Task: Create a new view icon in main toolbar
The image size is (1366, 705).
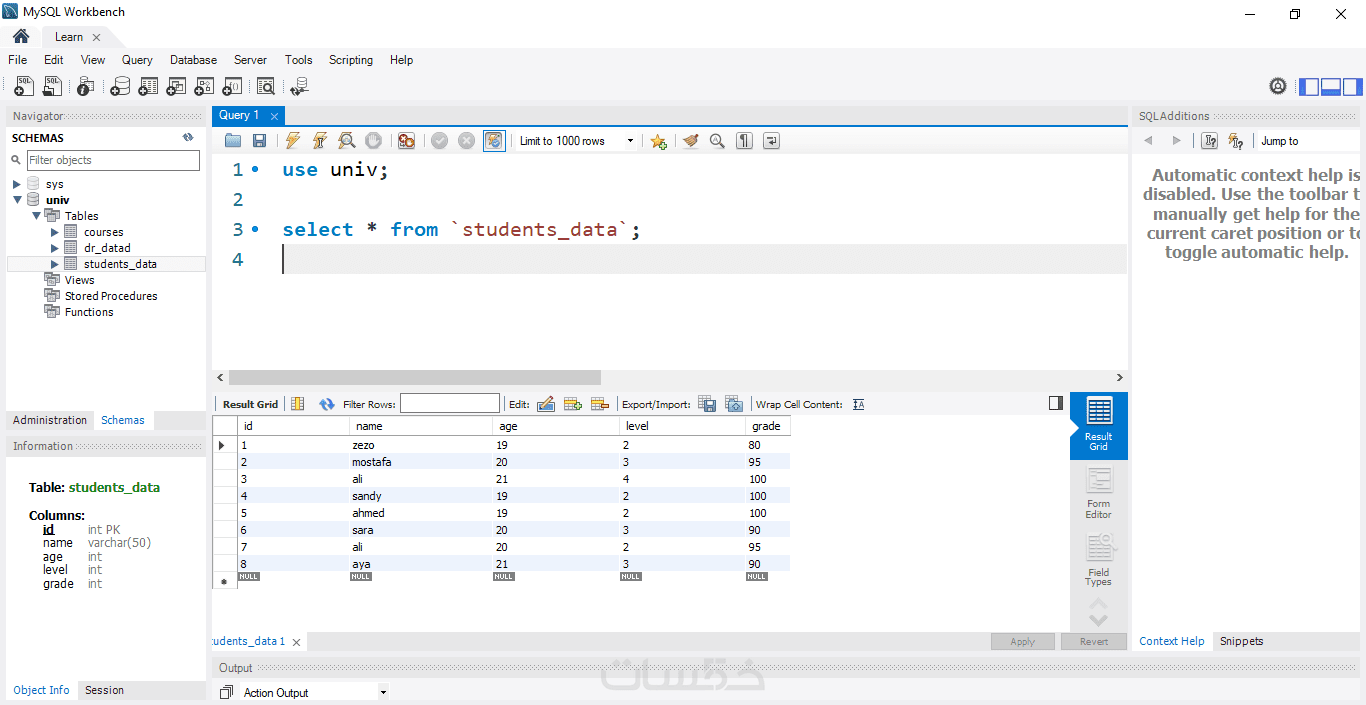Action: tap(176, 86)
